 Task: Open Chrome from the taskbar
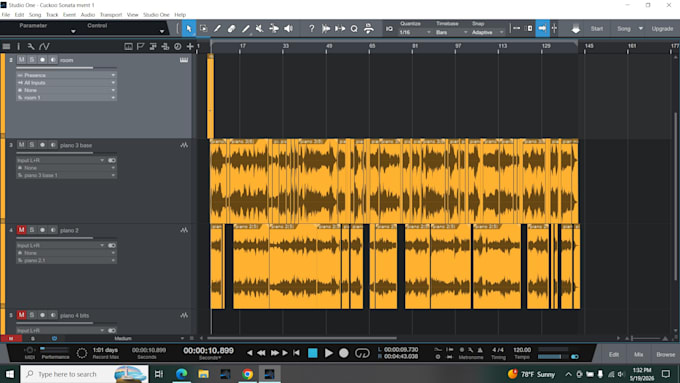pyautogui.click(x=247, y=374)
